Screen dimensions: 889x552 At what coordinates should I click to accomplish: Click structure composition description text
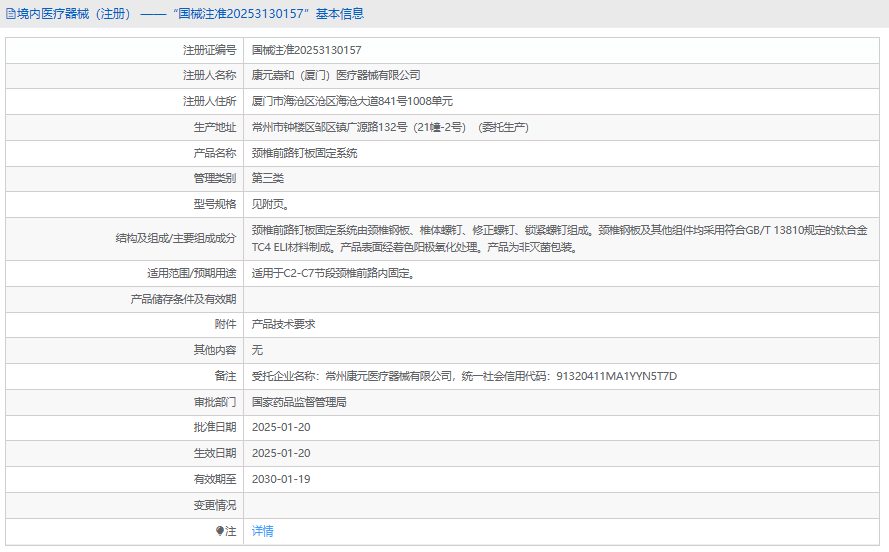[x=560, y=239]
